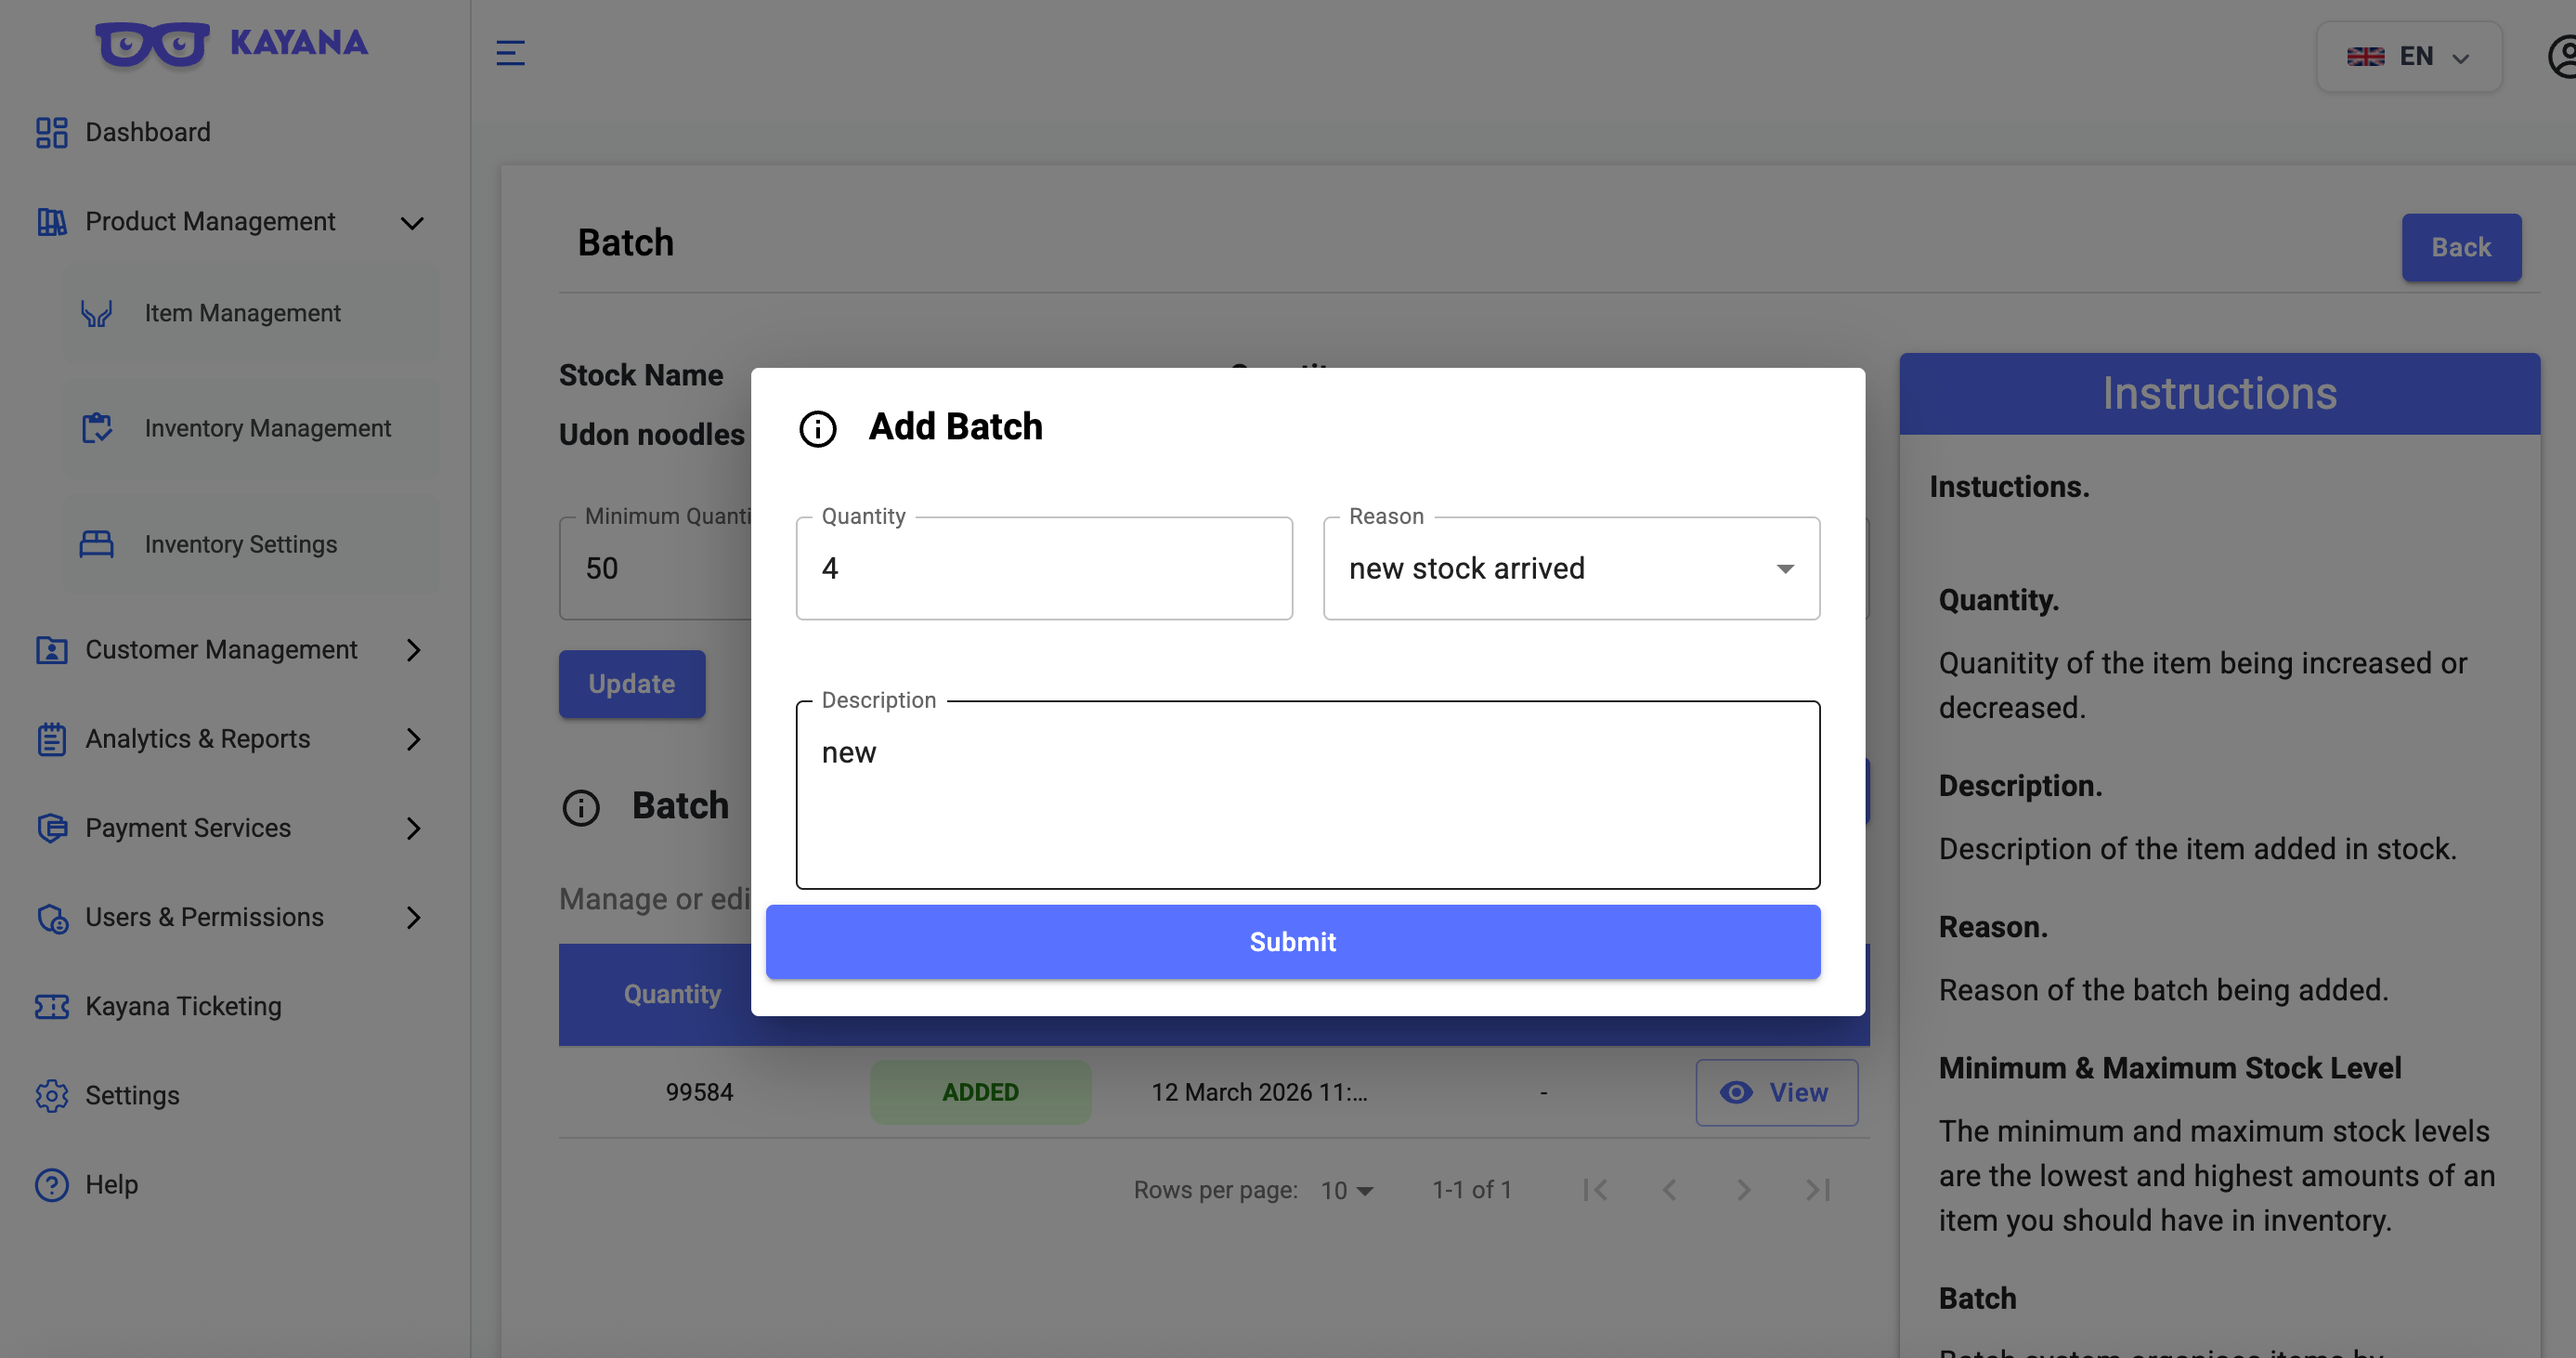This screenshot has height=1358, width=2576.
Task: Open Inventory Management submenu entry
Action: [x=251, y=428]
